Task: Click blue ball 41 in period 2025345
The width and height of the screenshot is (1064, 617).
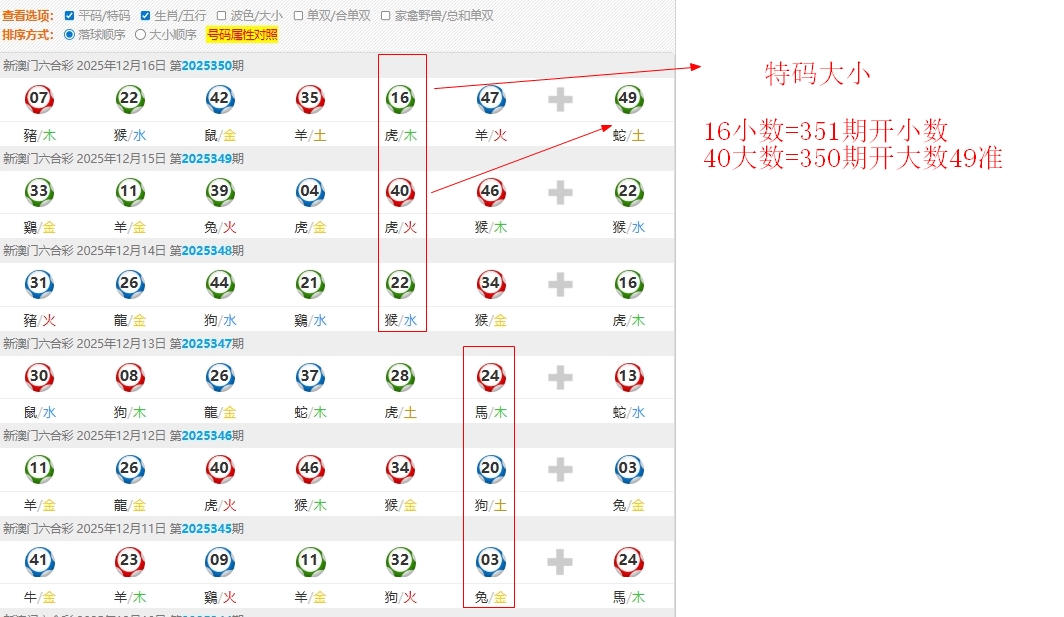Action: pos(39,561)
